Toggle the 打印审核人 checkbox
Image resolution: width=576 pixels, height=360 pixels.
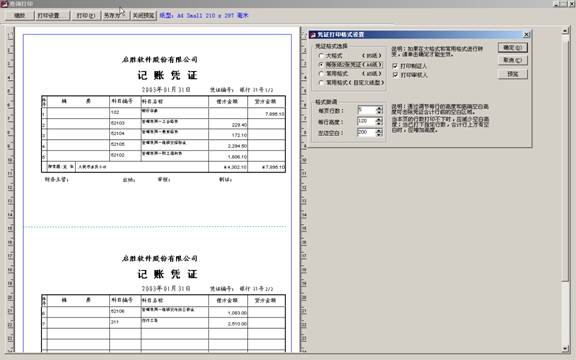click(395, 75)
